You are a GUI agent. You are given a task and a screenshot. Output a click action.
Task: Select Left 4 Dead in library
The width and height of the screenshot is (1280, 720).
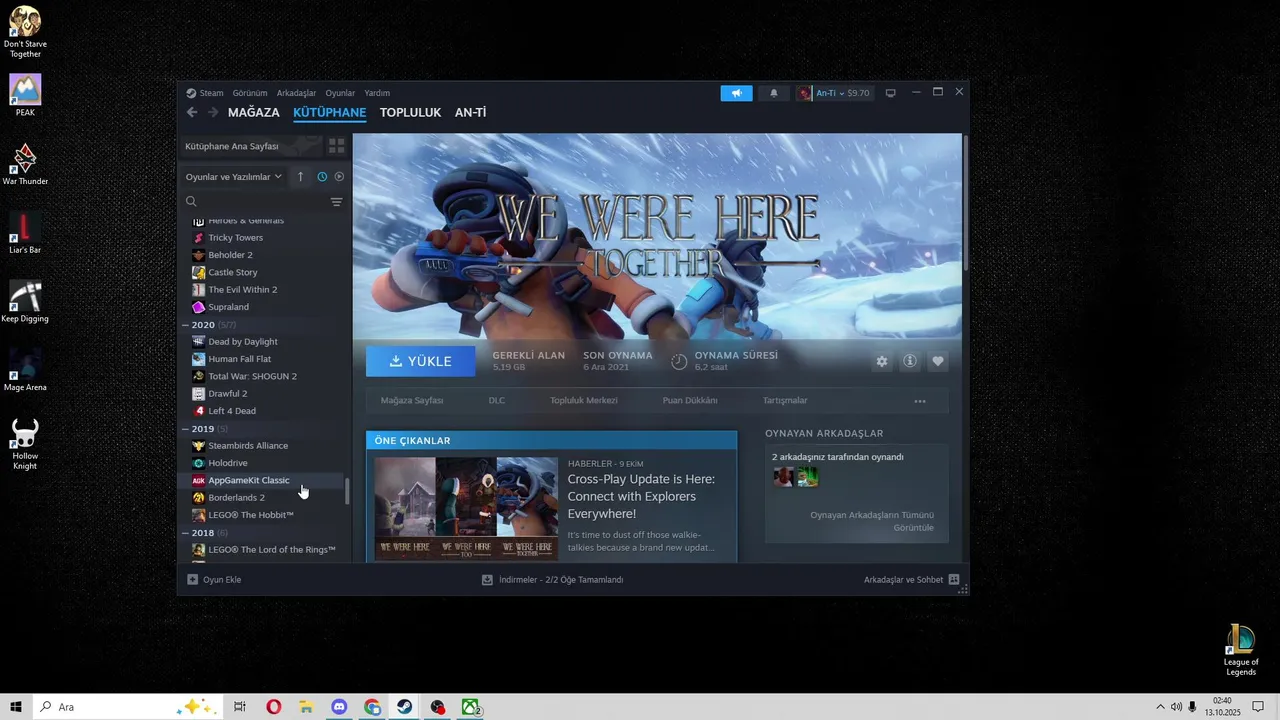pyautogui.click(x=232, y=411)
